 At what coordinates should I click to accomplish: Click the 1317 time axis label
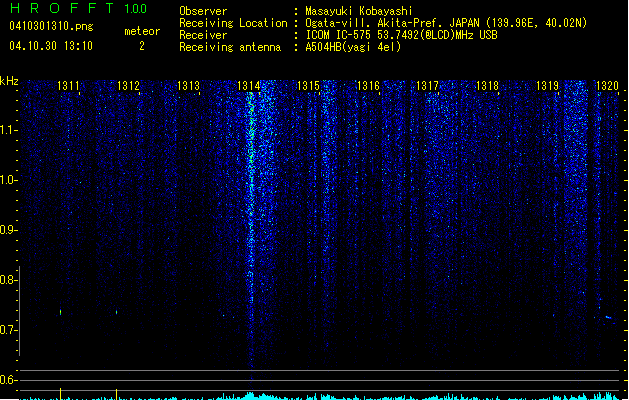pos(428,85)
